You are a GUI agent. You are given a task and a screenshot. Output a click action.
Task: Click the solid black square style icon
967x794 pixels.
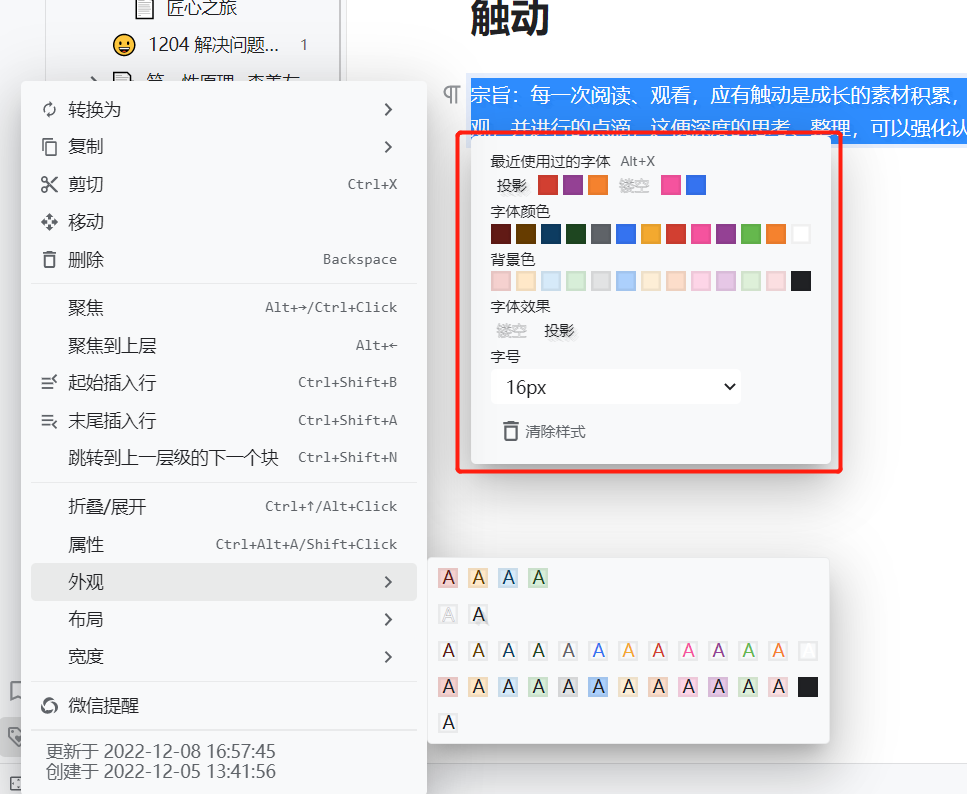tap(808, 687)
